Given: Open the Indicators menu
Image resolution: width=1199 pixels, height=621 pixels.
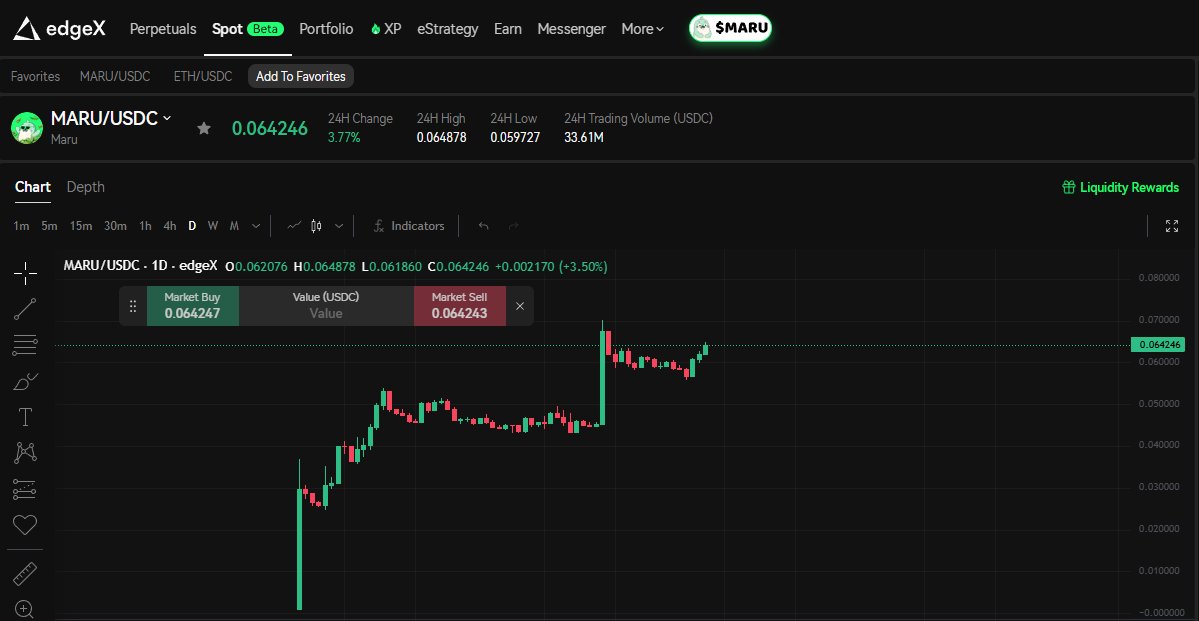Looking at the screenshot, I should click(408, 226).
